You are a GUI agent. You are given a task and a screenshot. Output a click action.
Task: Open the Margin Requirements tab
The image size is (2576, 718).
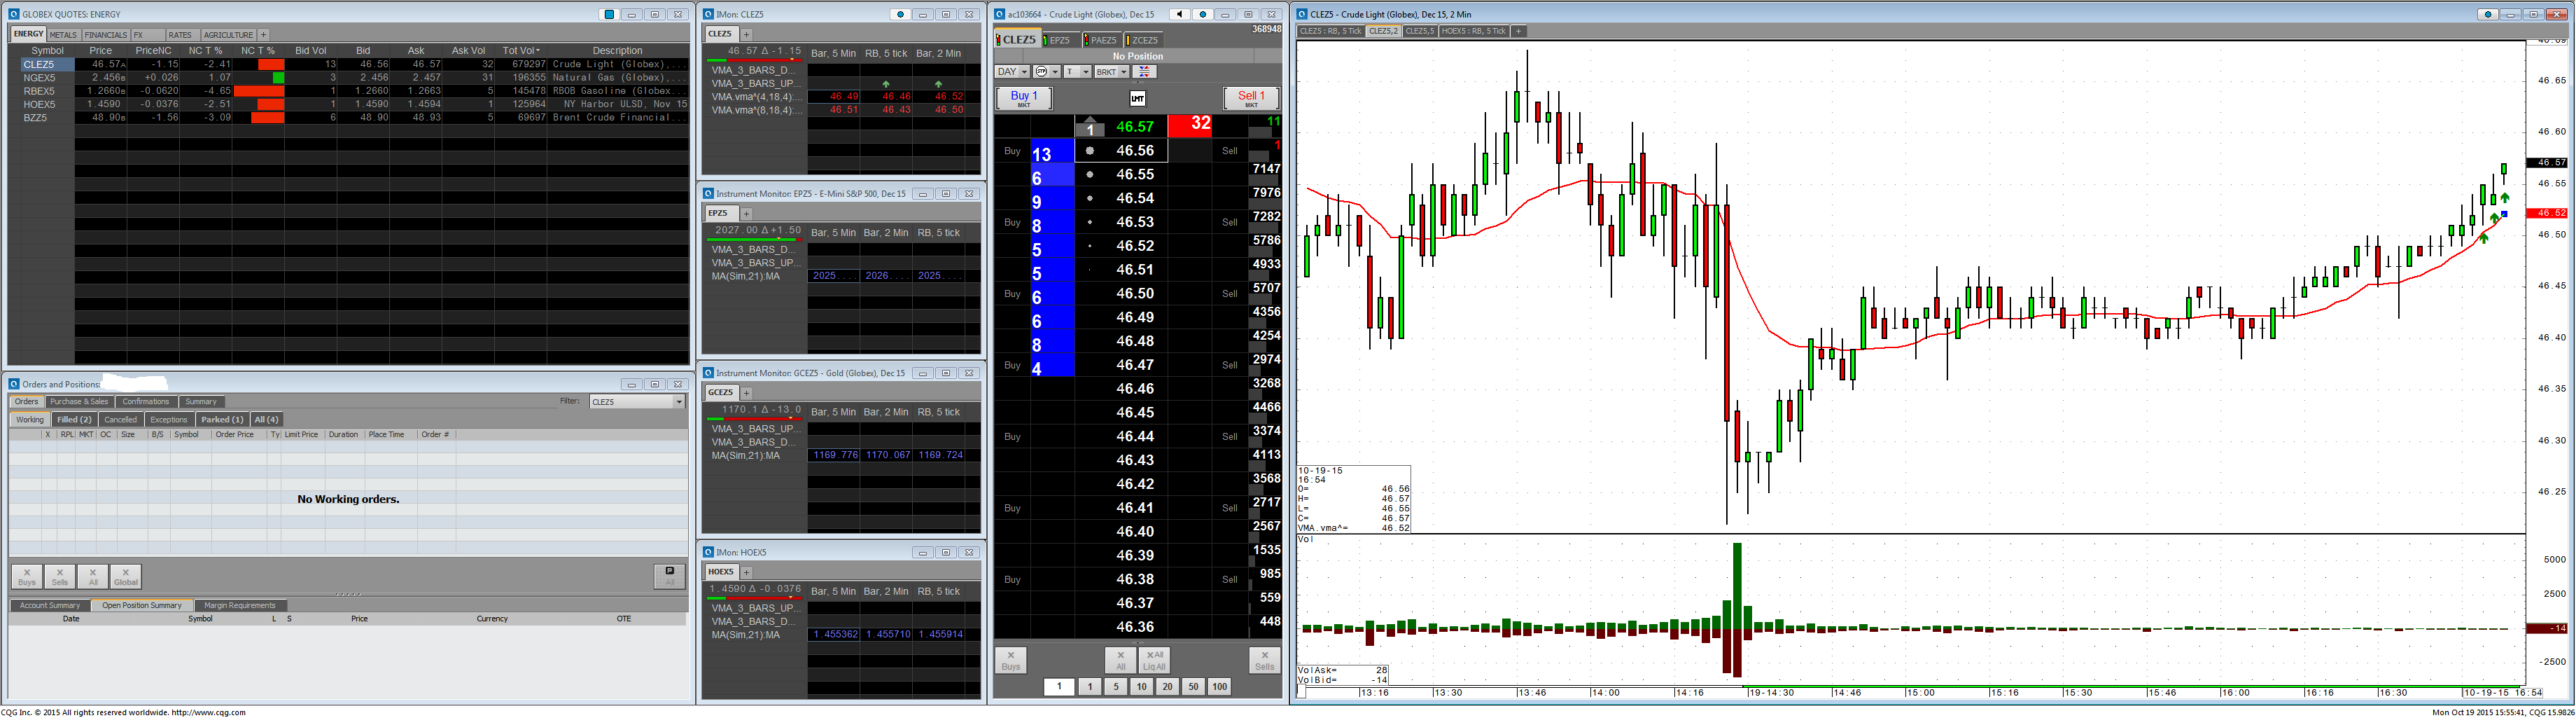click(240, 606)
